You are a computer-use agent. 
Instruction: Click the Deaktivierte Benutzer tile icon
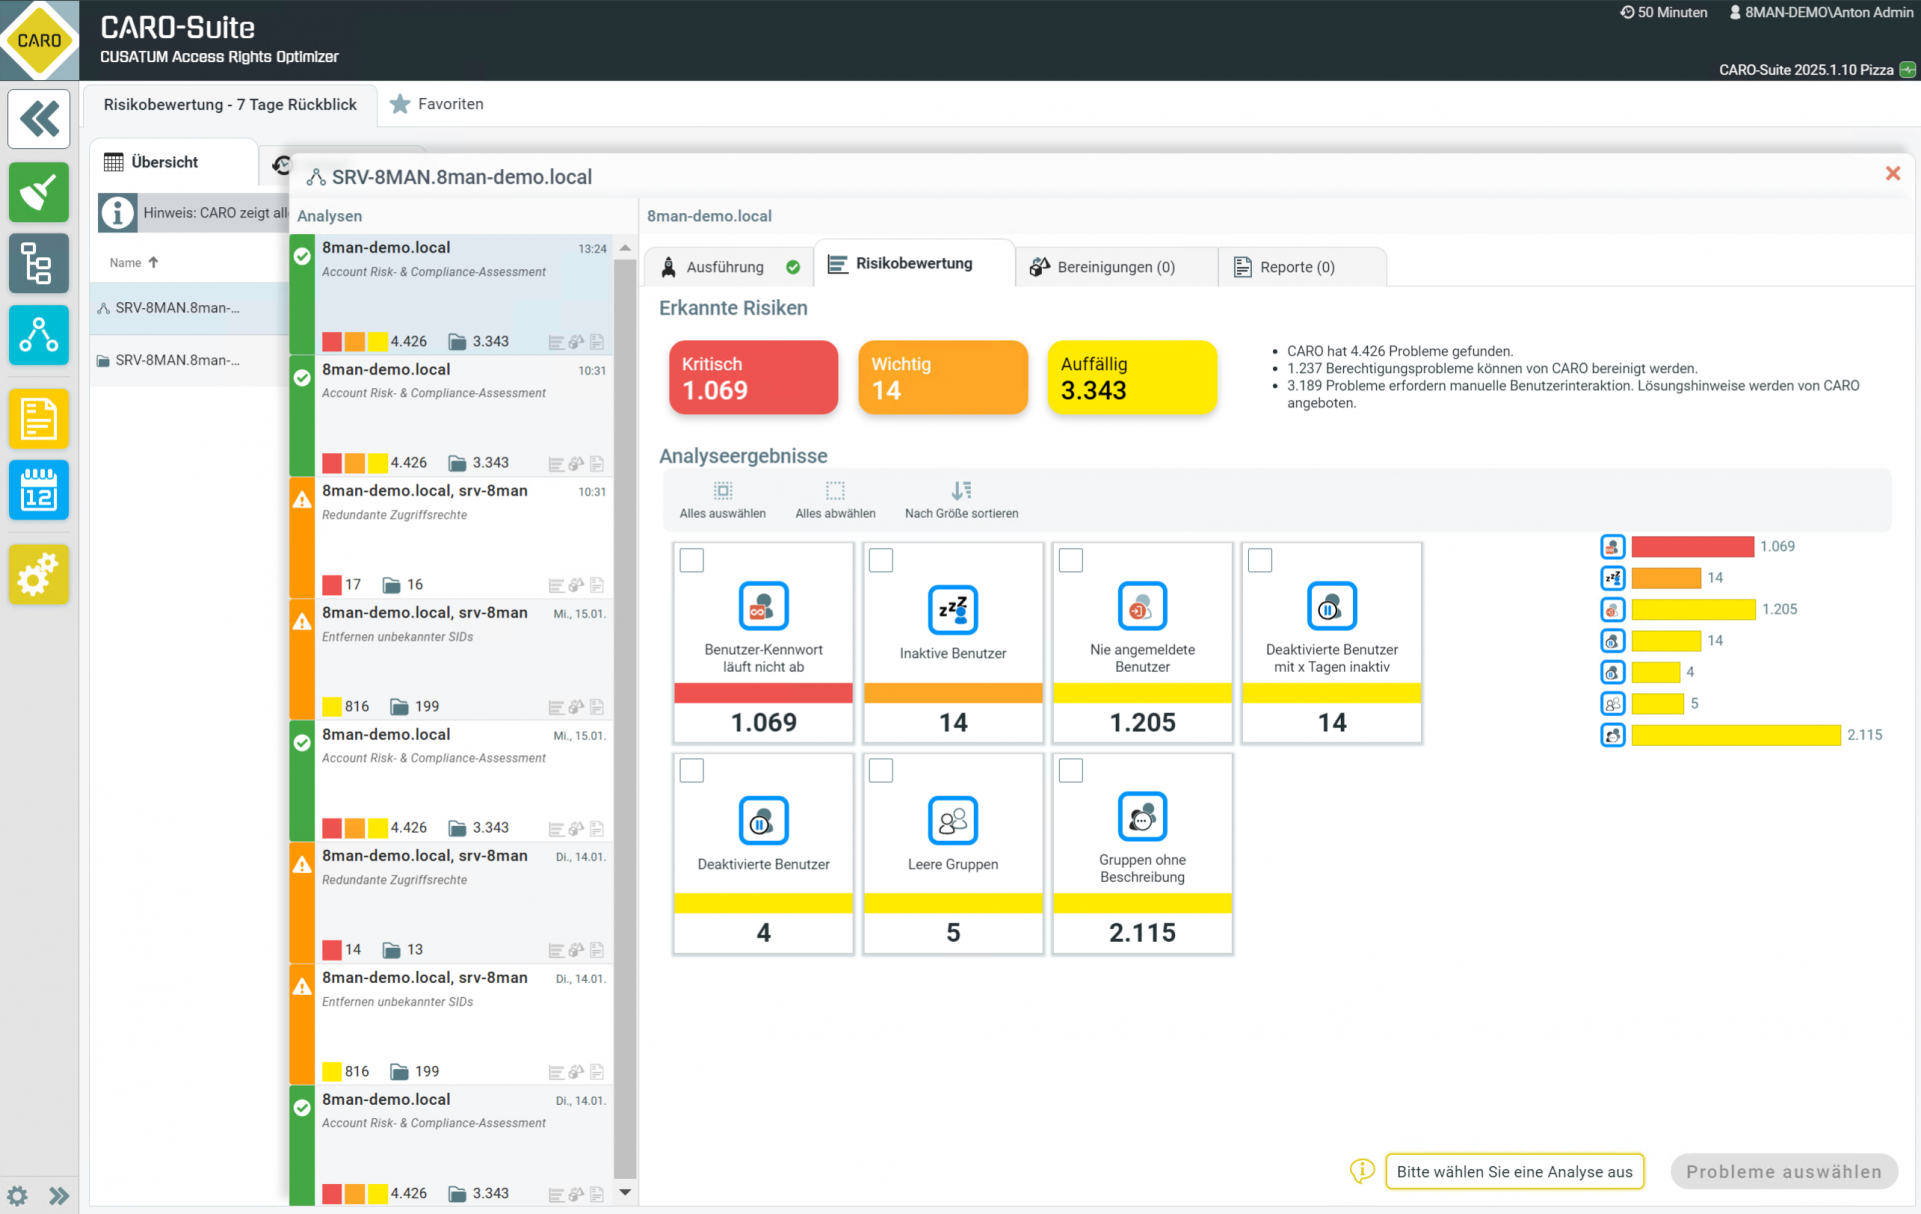tap(763, 821)
